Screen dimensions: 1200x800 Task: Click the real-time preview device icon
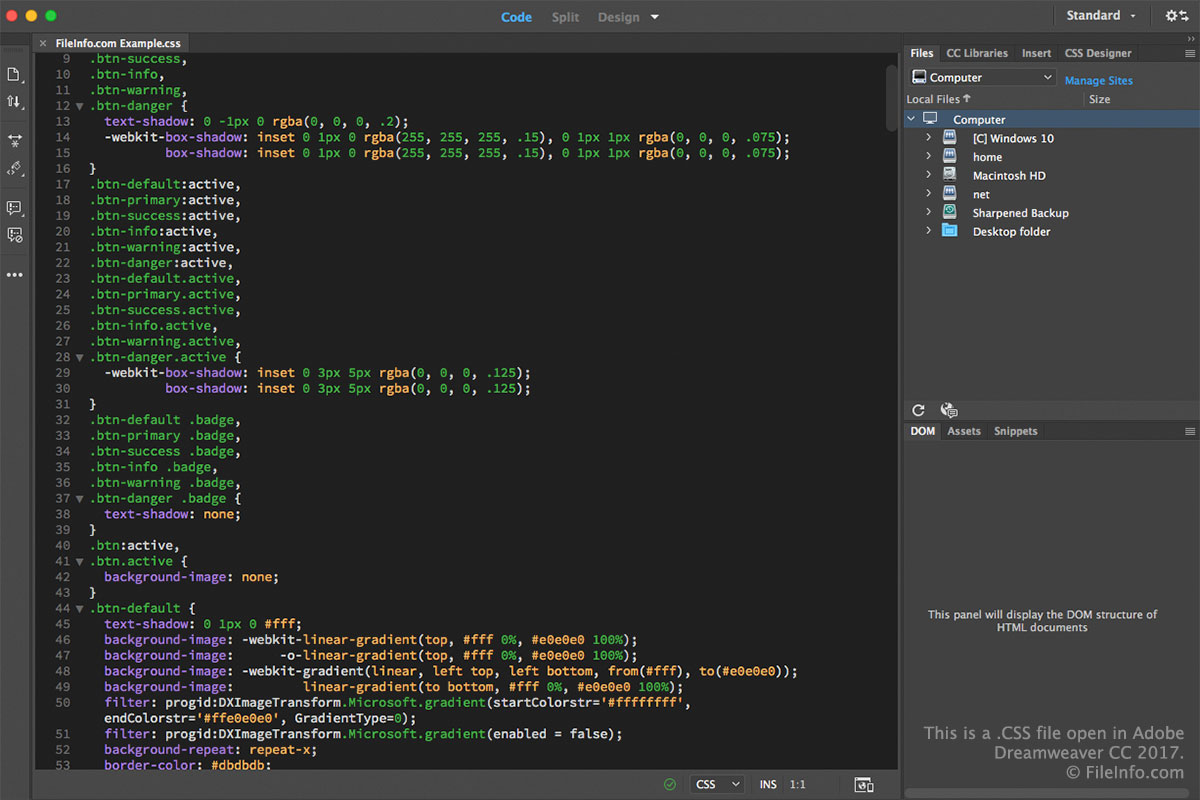click(864, 785)
